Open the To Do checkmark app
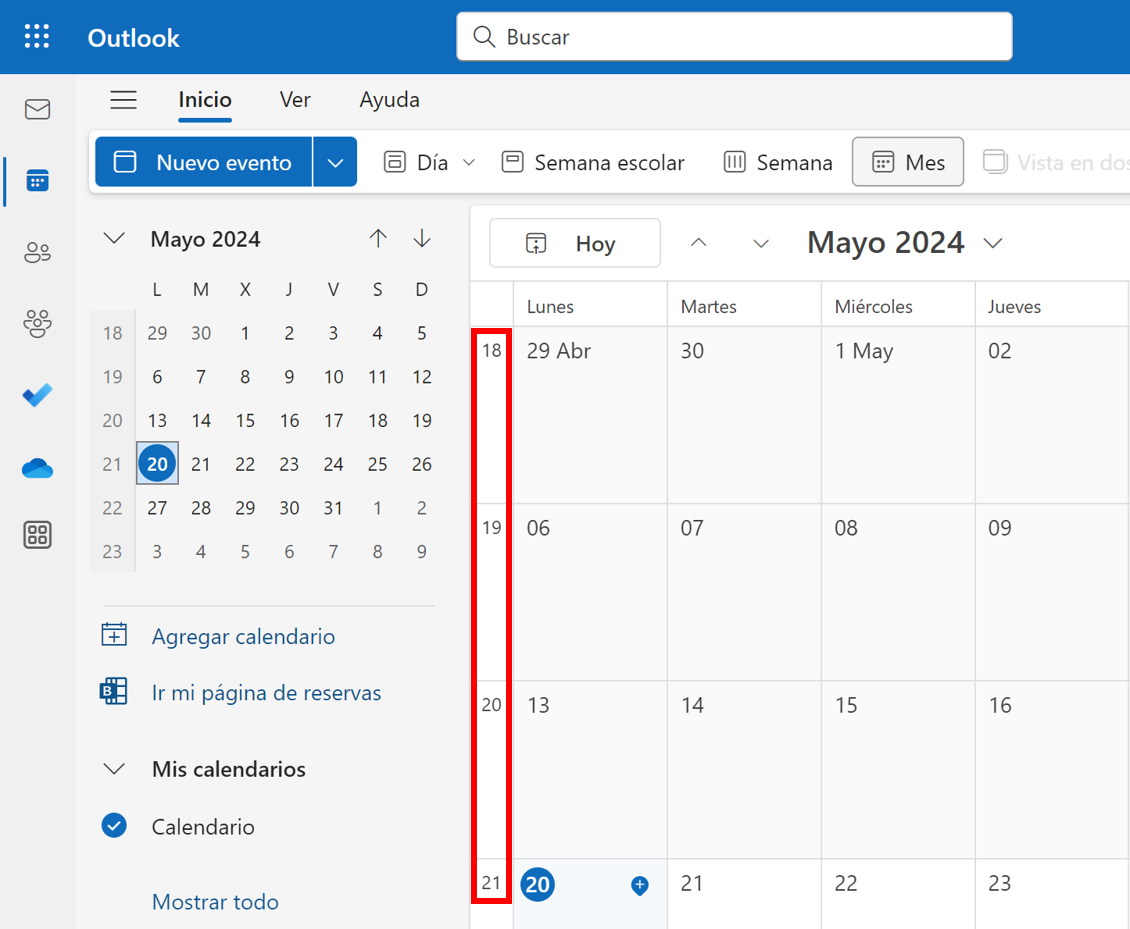 point(37,395)
